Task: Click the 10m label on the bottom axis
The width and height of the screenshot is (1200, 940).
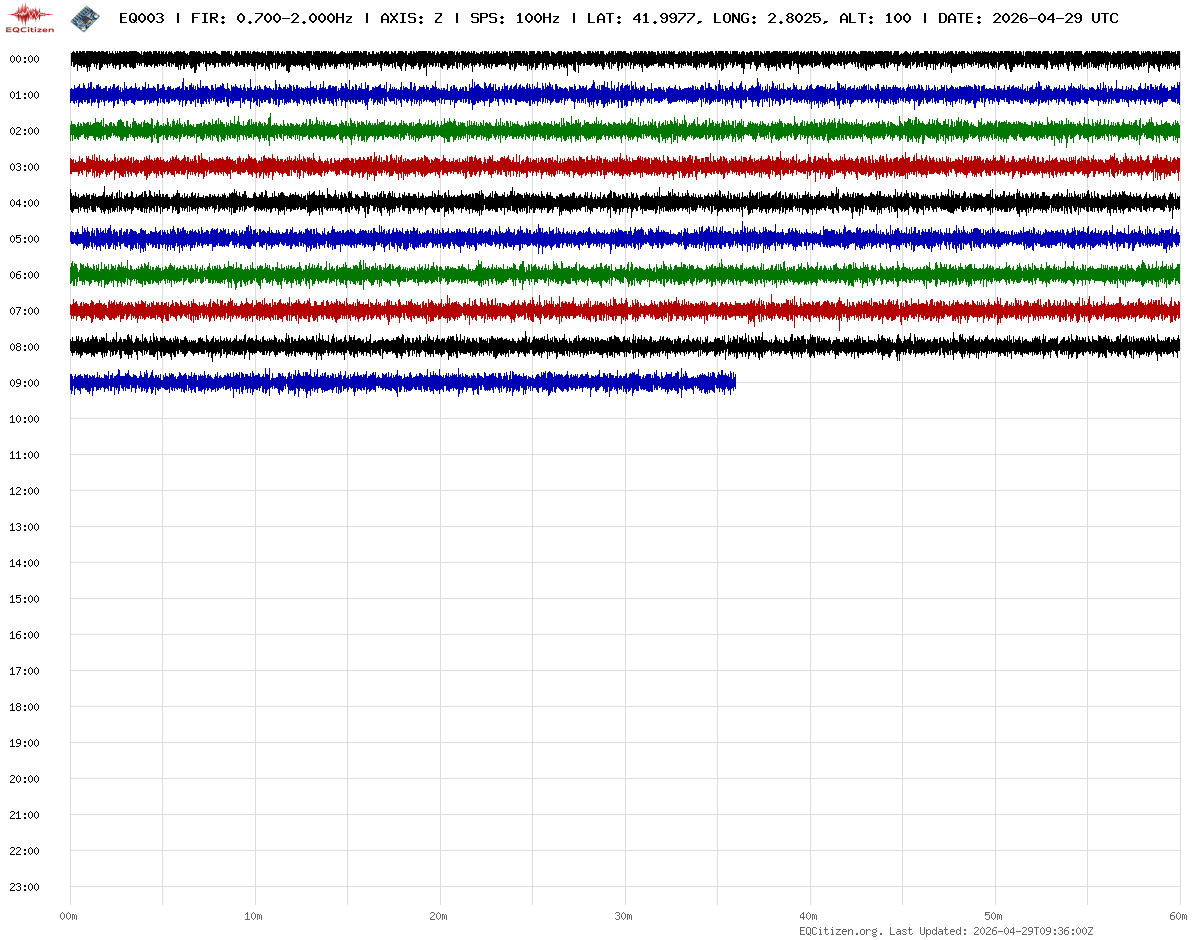Action: point(254,916)
